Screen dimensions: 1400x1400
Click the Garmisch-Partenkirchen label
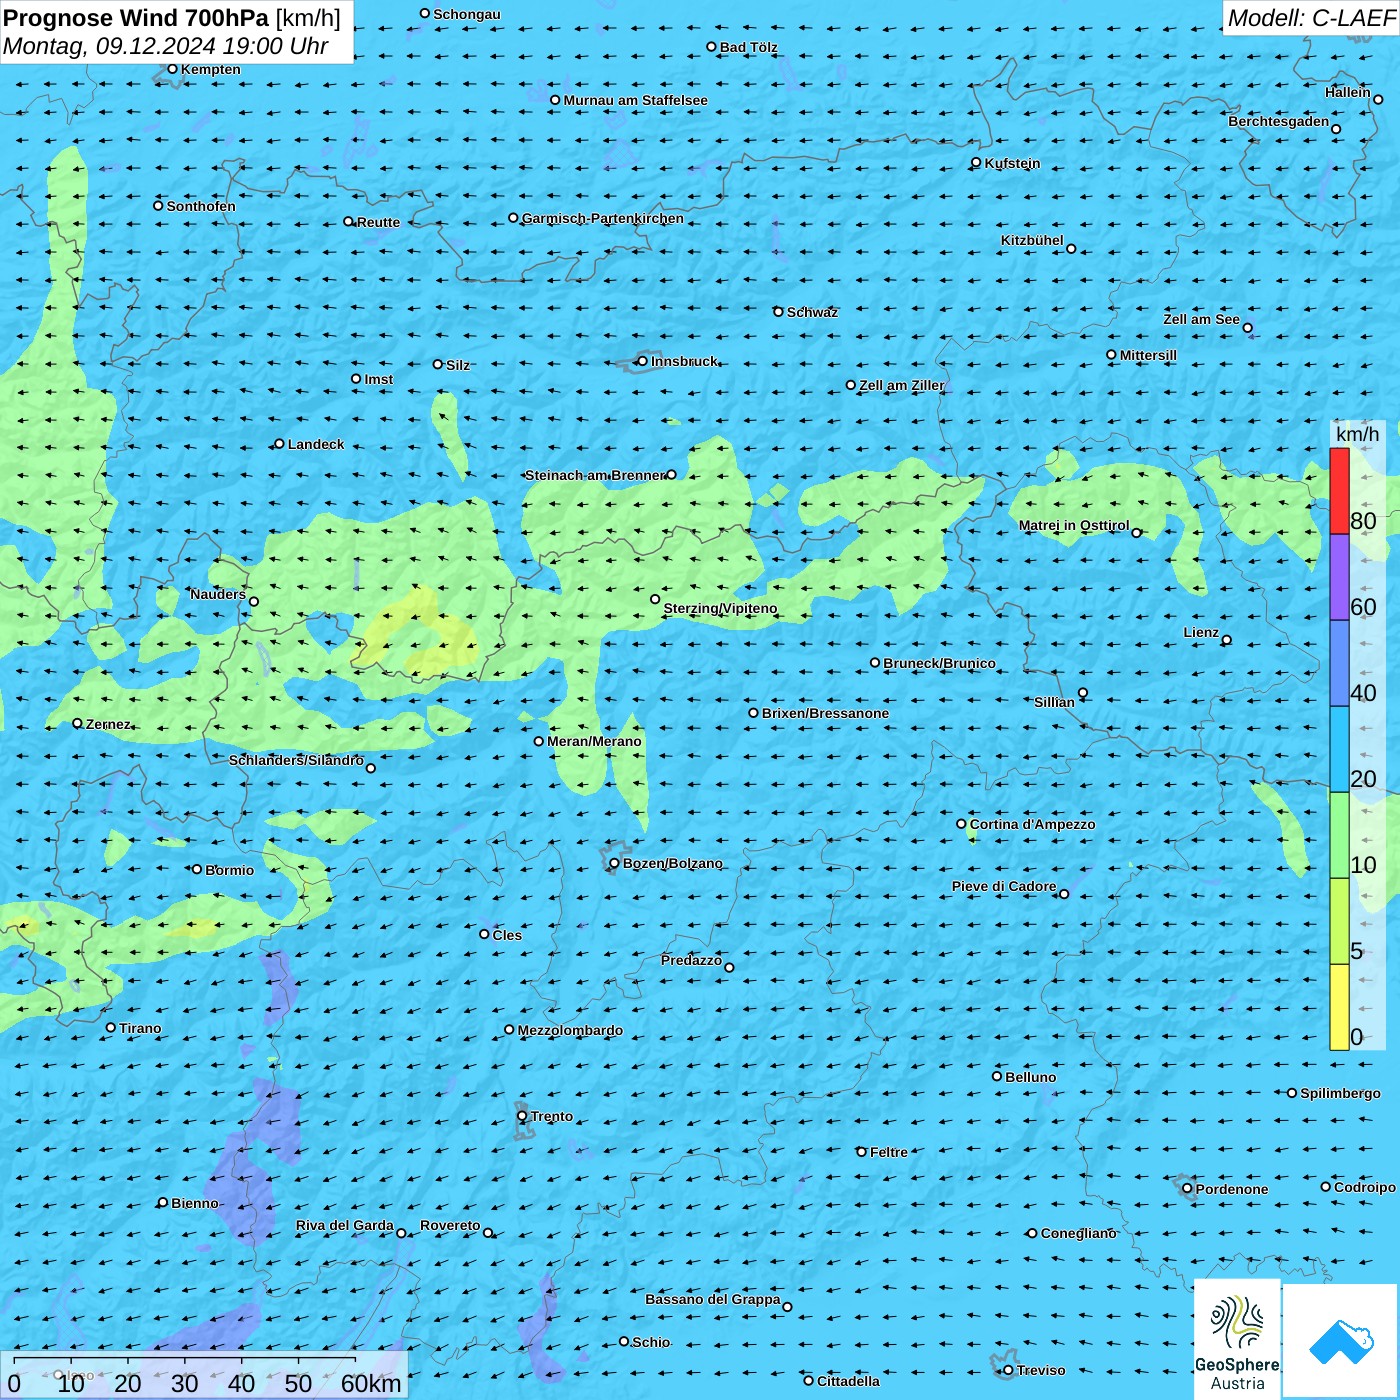coord(603,218)
